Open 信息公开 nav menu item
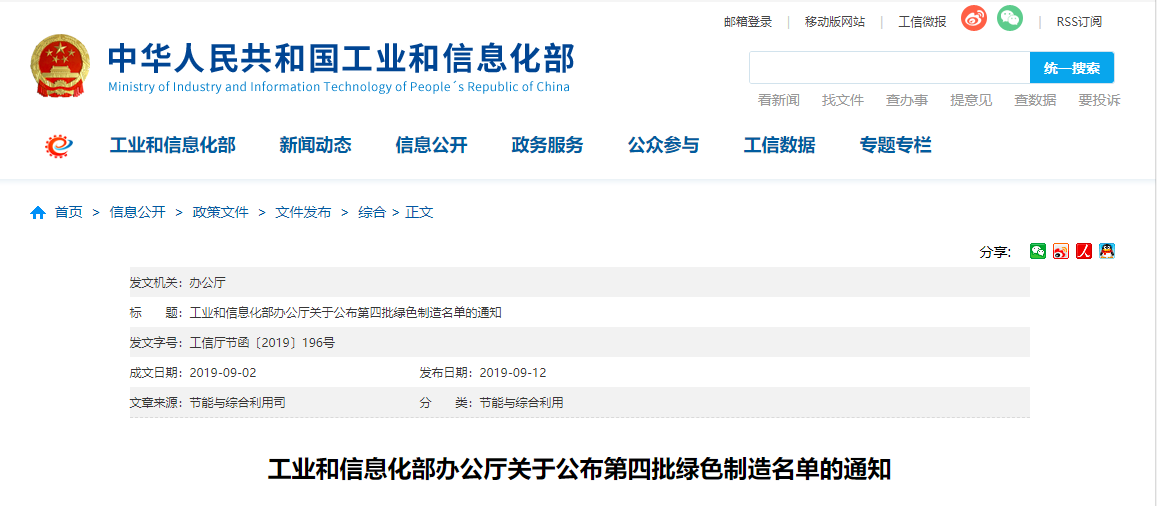The width and height of the screenshot is (1157, 506). [432, 145]
